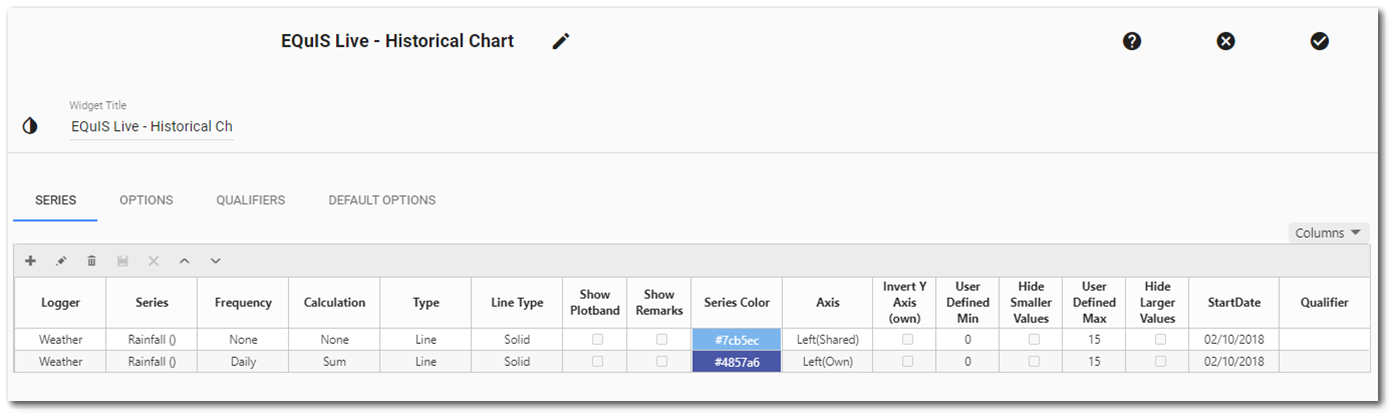Screen dimensions: 1394x417
Task: Select the Daily frequency cell
Action: [x=243, y=361]
